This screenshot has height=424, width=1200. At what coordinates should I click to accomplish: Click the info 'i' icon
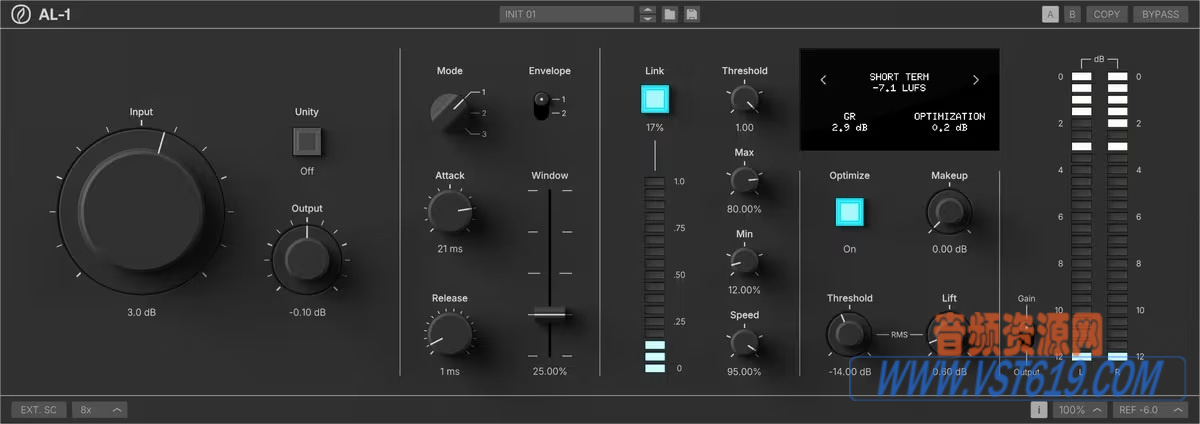(x=1040, y=410)
